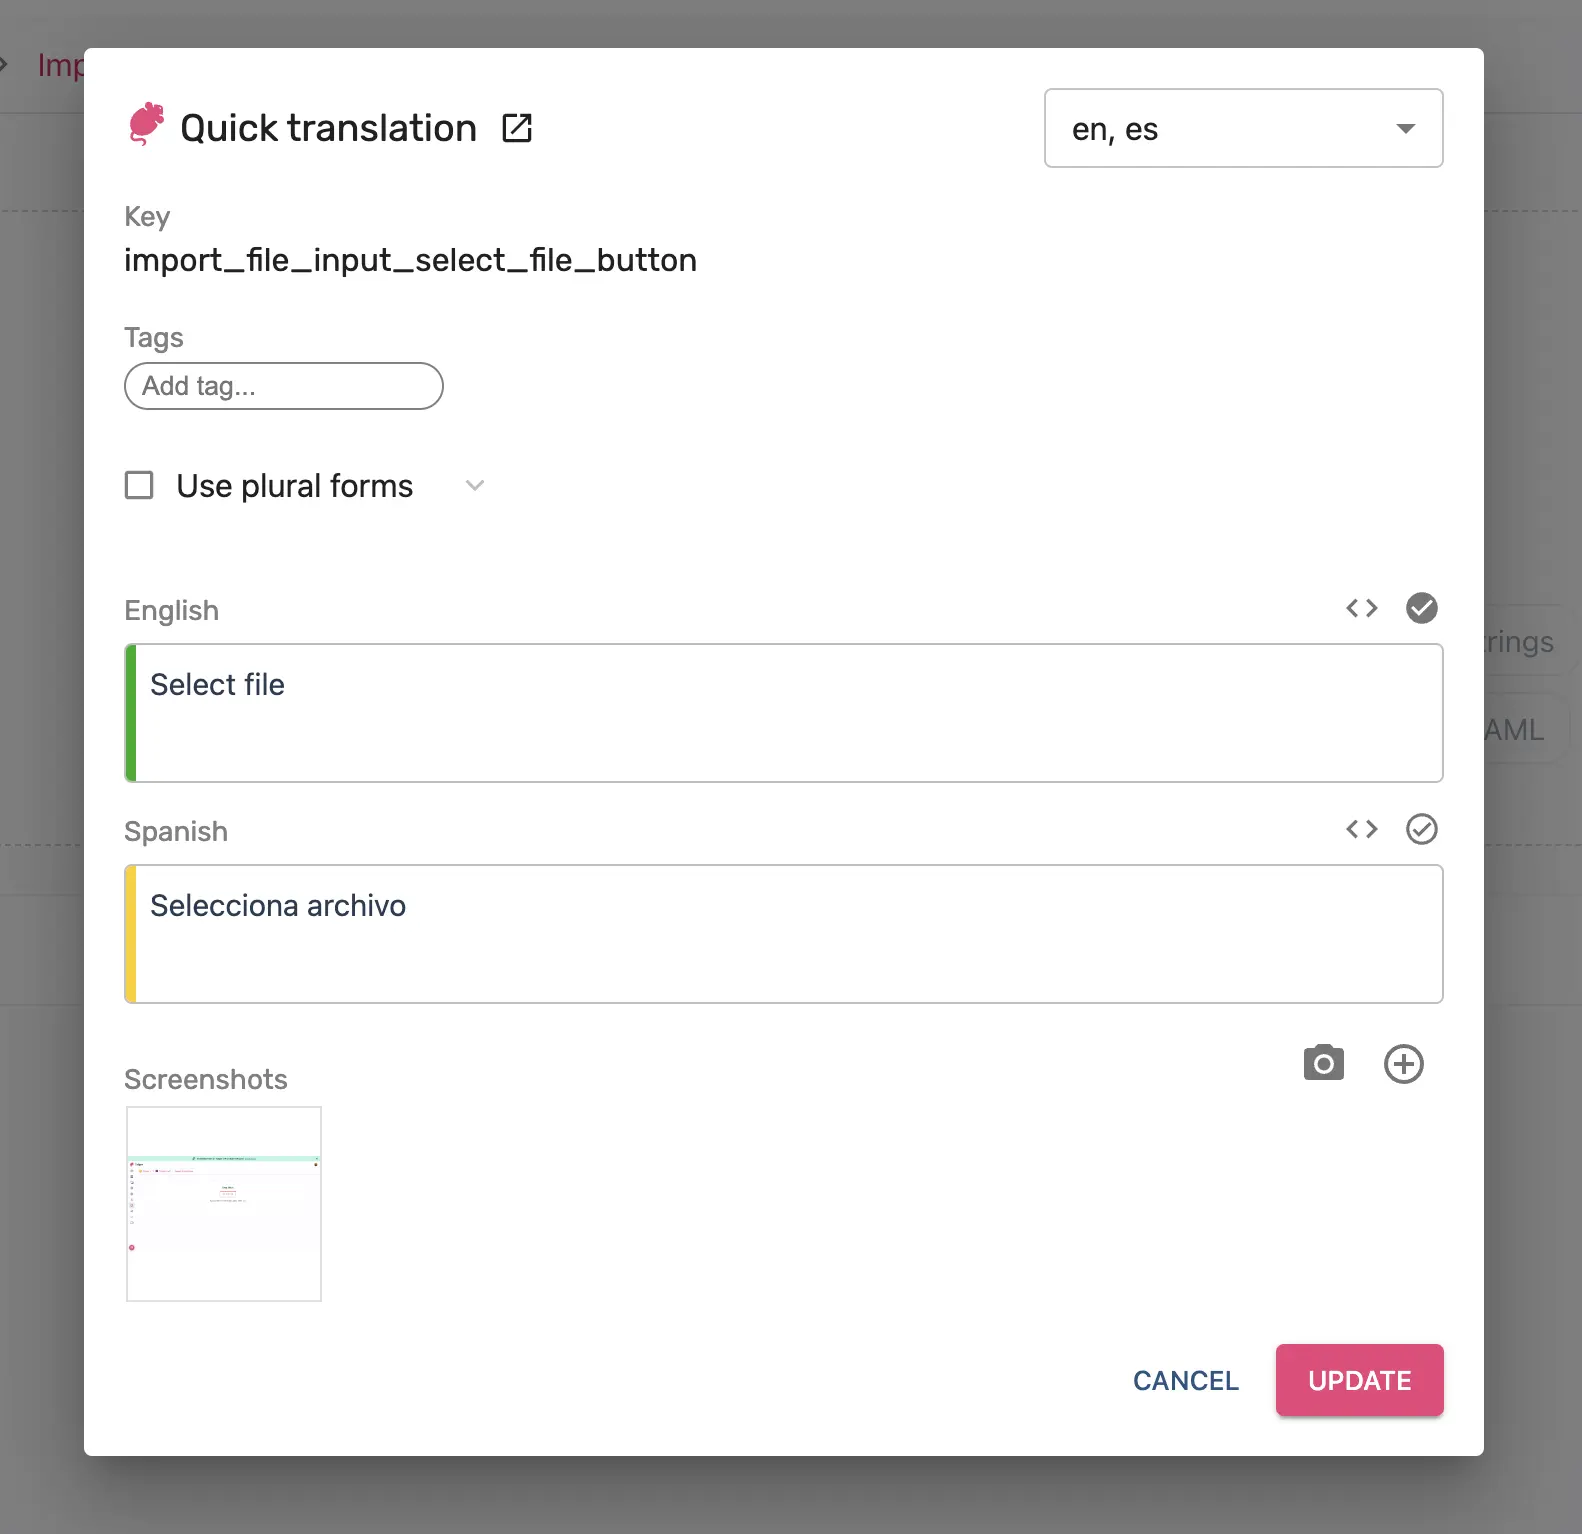Open key in new window via external-link icon
Screen dimensions: 1582x1534
pos(517,128)
